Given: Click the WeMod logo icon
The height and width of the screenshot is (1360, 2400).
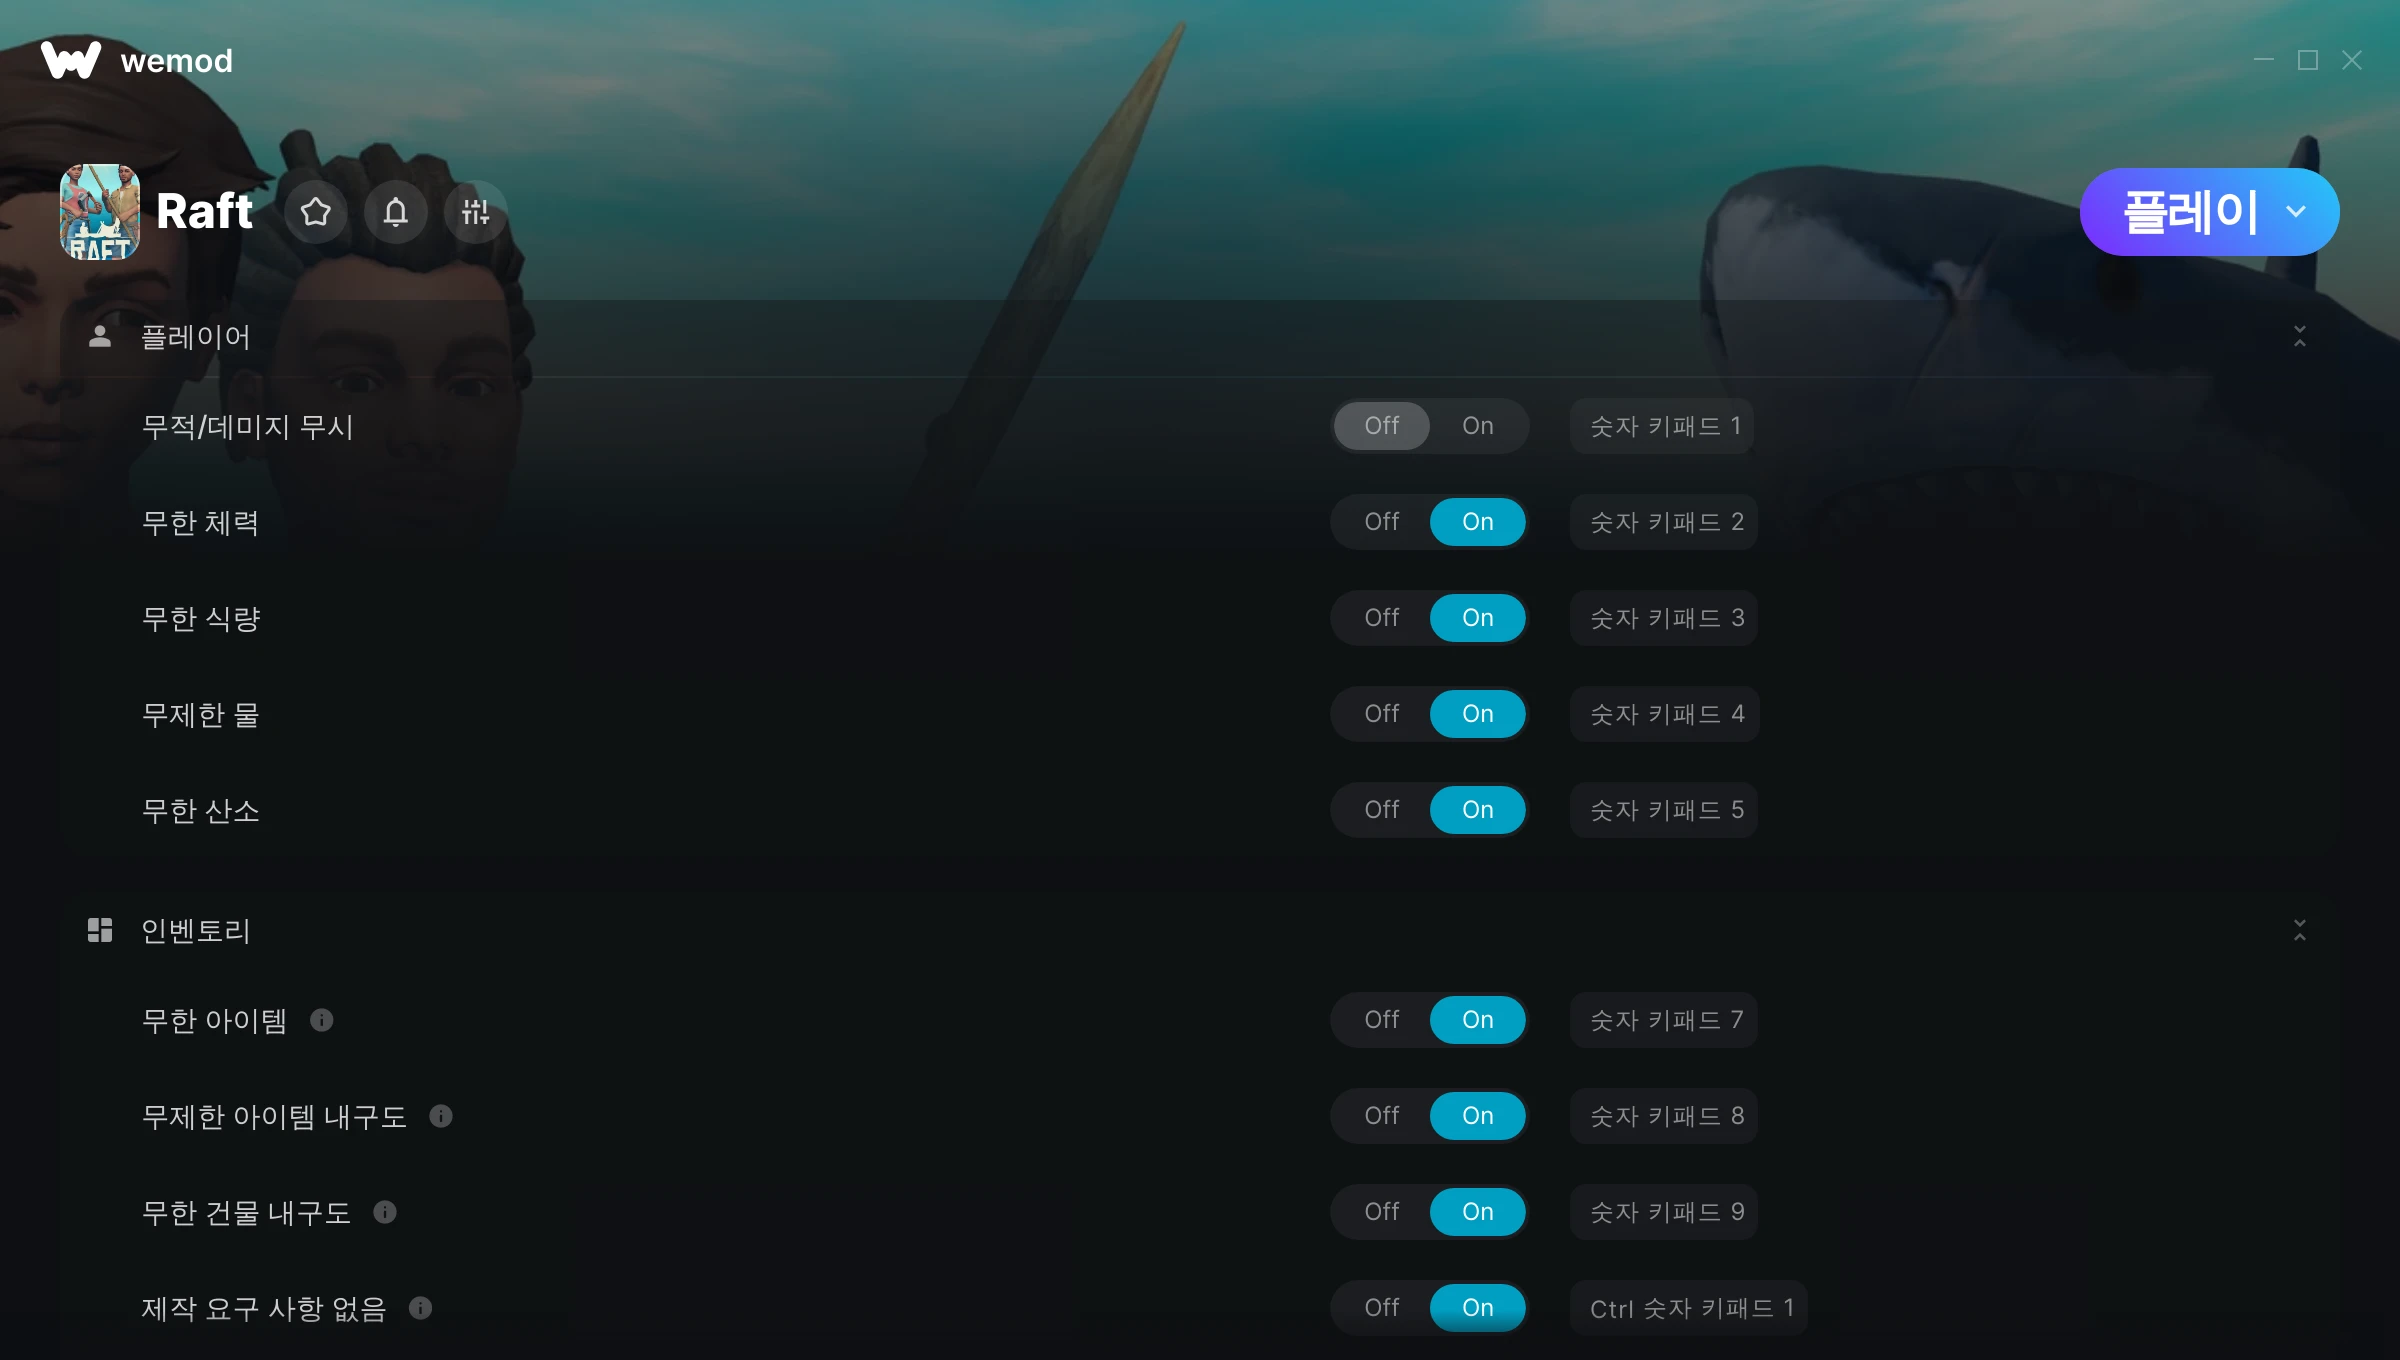Looking at the screenshot, I should click(x=71, y=60).
